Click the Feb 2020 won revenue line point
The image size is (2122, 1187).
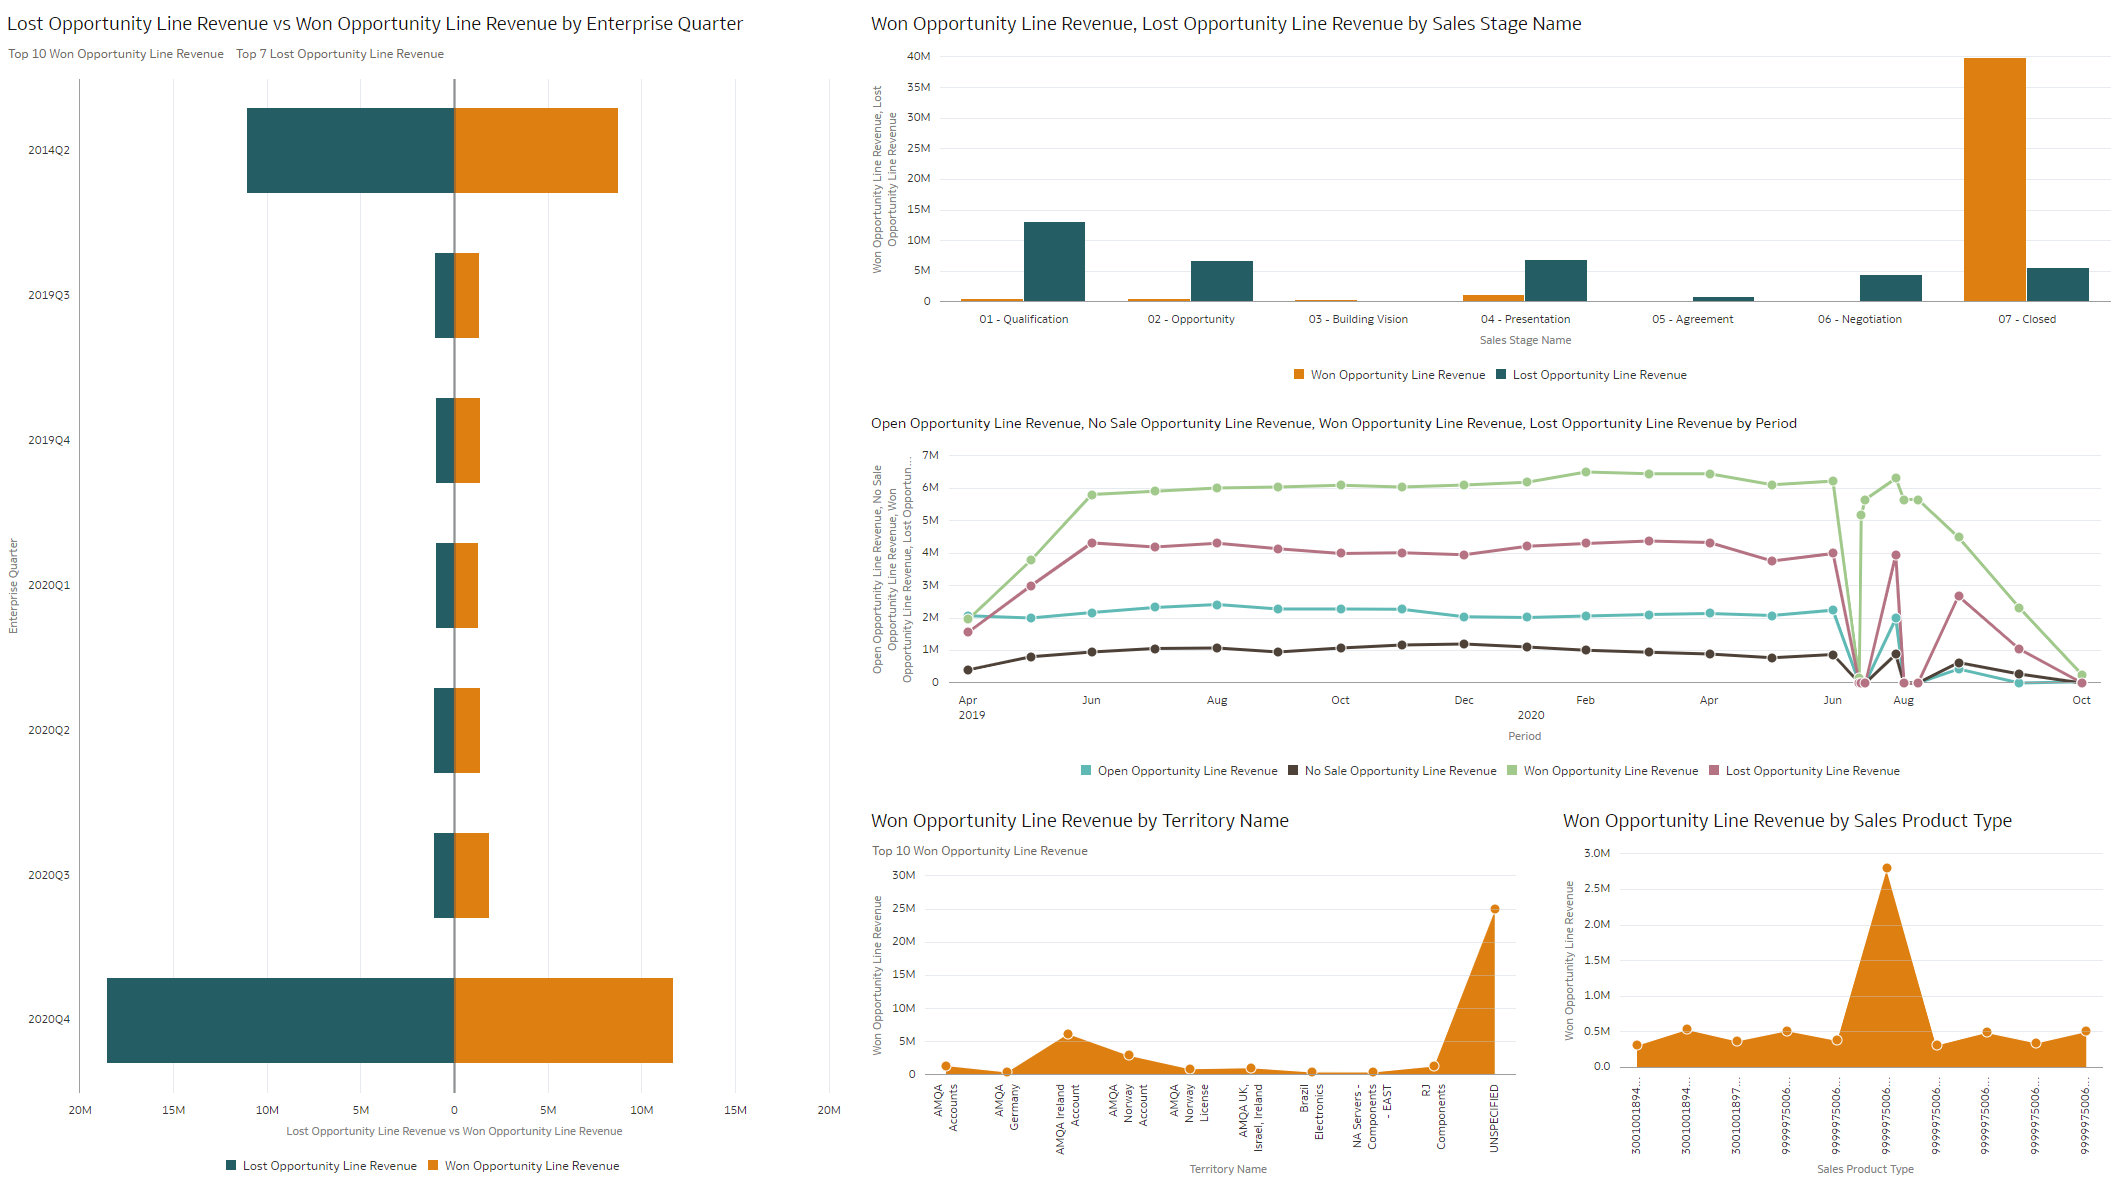[1585, 470]
